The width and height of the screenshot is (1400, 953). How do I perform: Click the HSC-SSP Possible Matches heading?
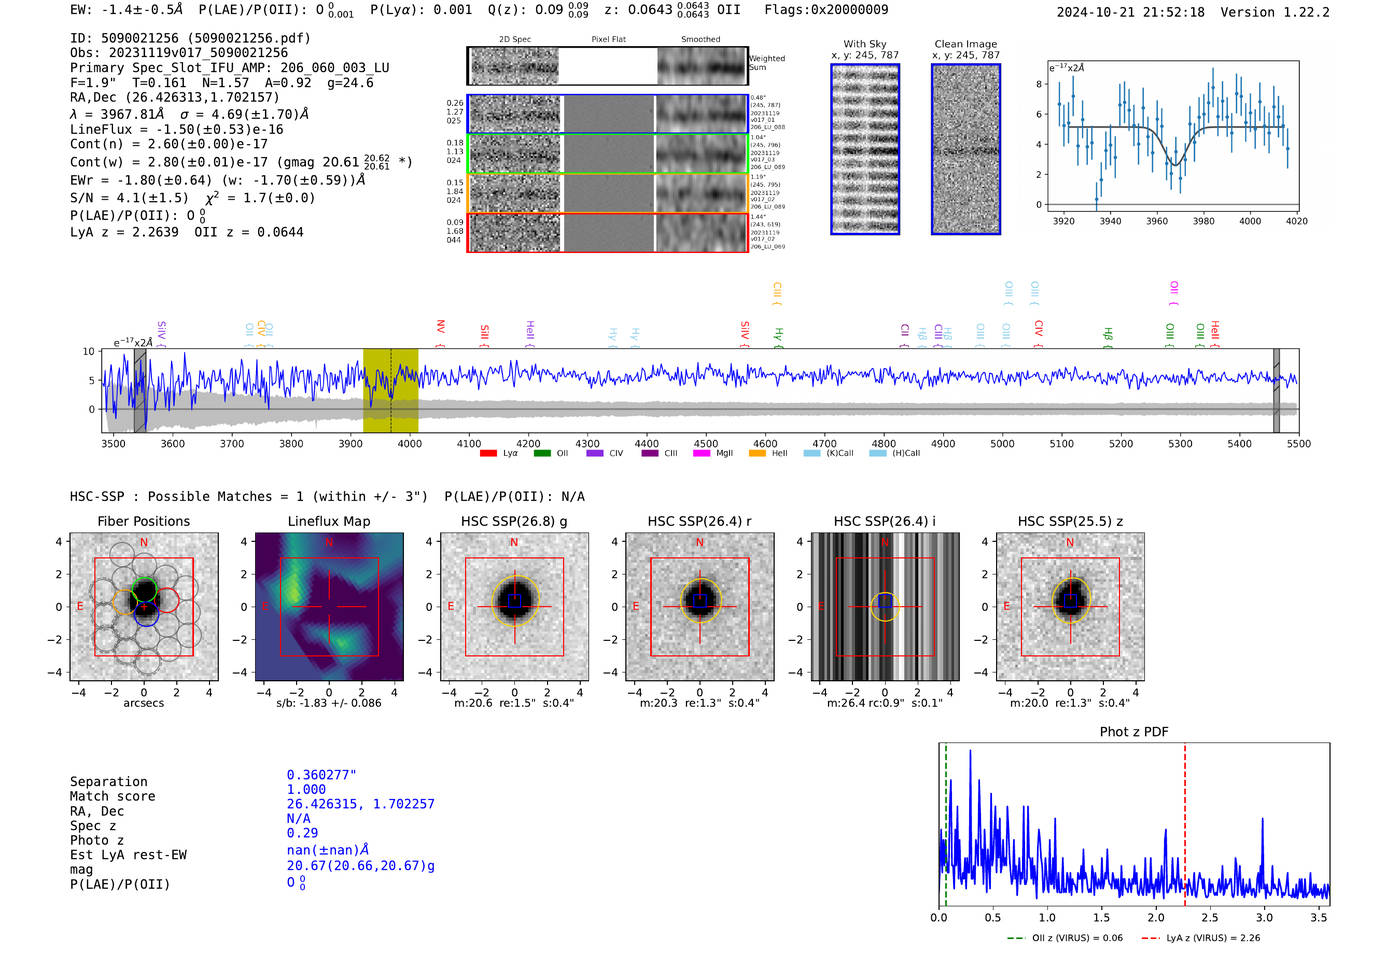coord(327,497)
